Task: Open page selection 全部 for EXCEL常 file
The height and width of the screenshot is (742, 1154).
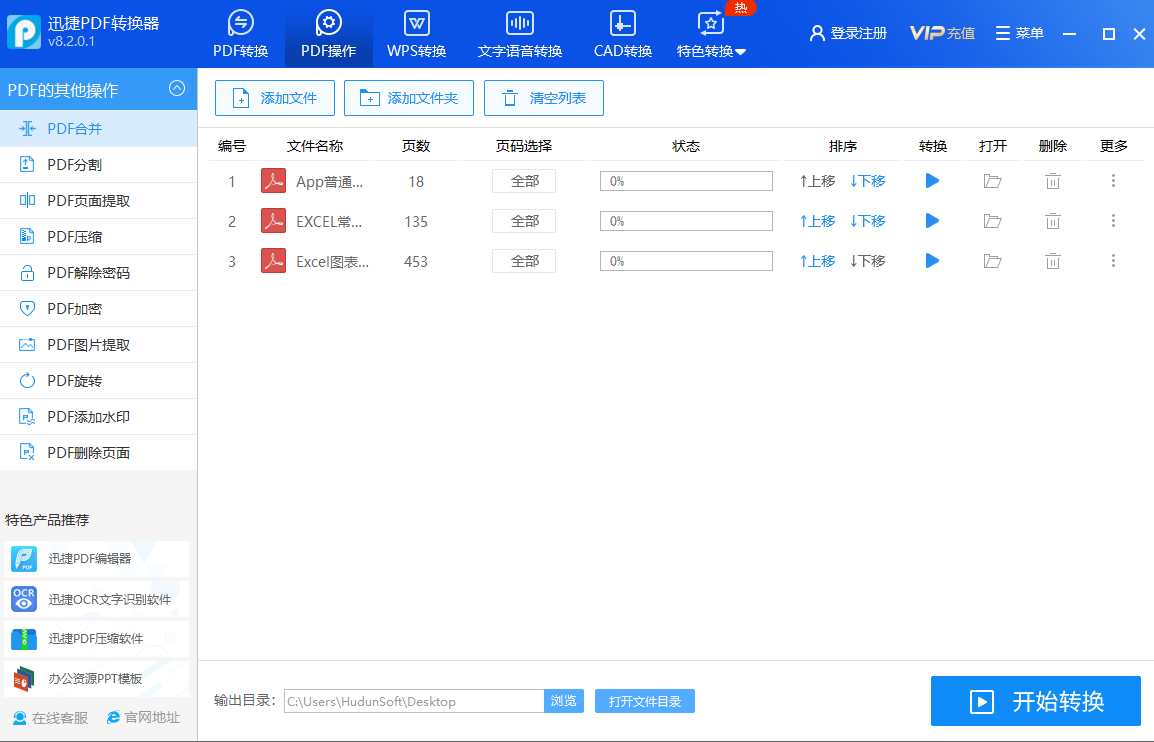Action: [x=524, y=221]
